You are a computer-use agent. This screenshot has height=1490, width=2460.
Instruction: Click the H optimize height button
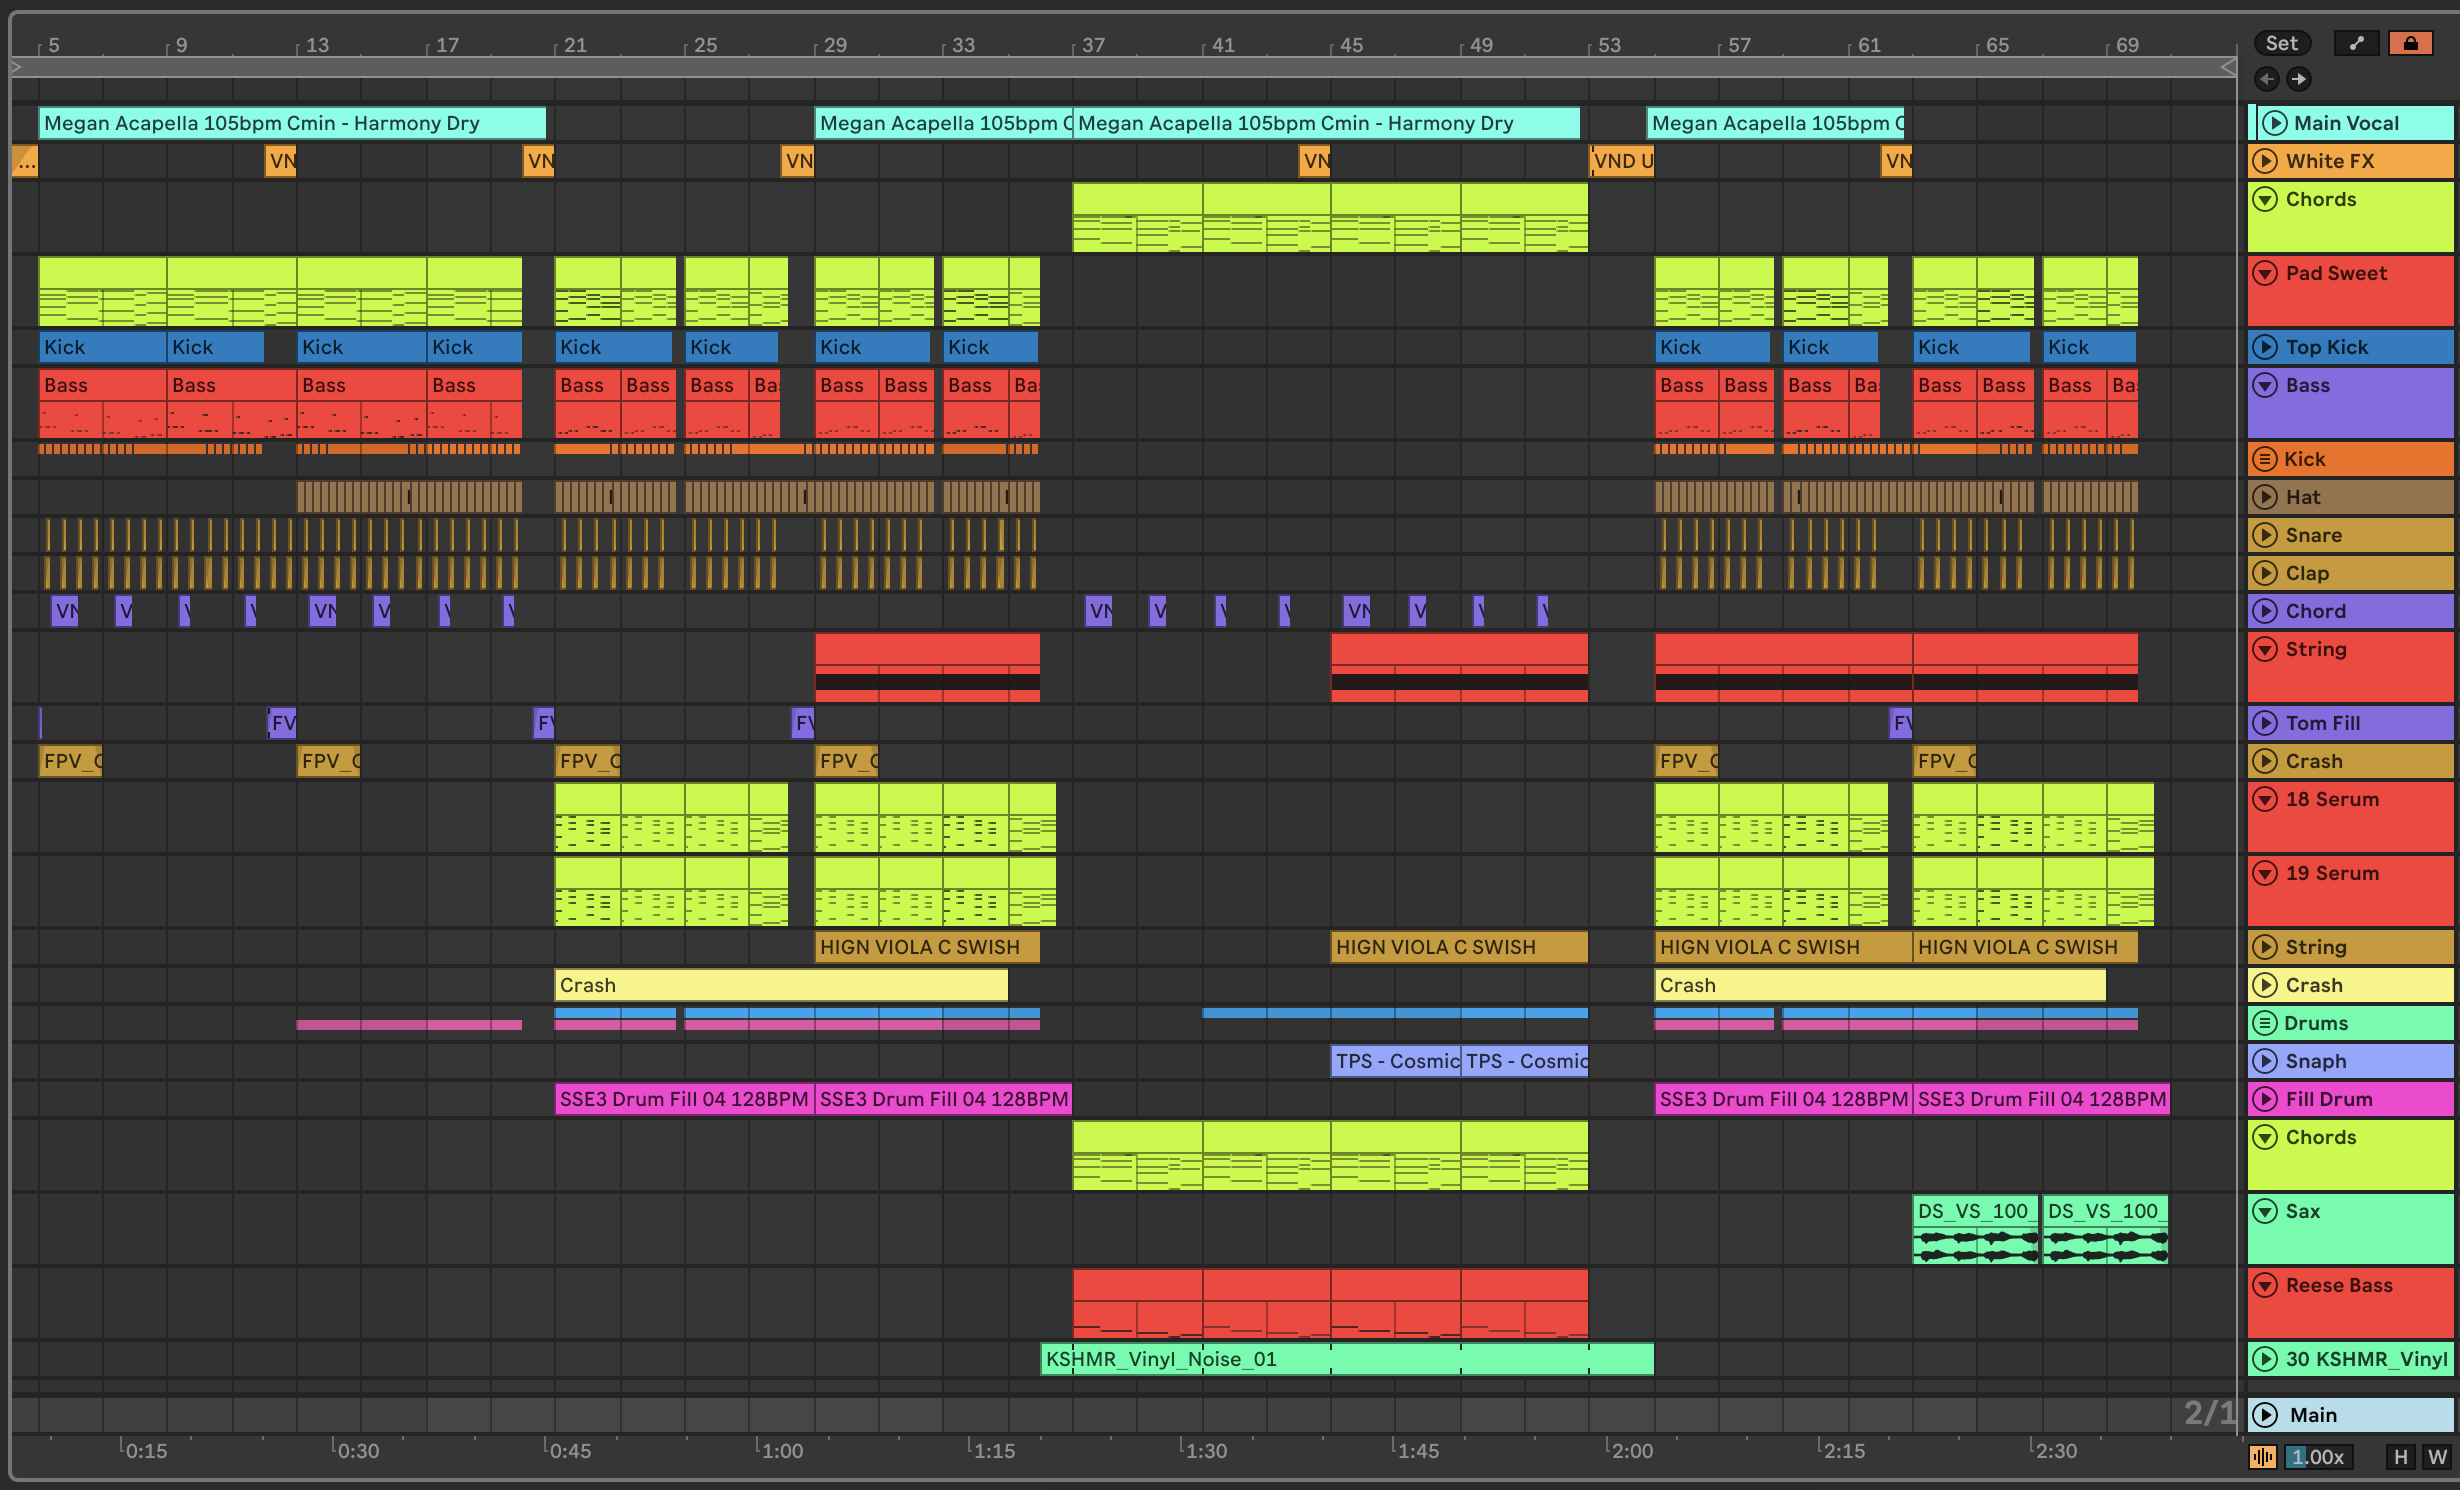(x=2400, y=1457)
